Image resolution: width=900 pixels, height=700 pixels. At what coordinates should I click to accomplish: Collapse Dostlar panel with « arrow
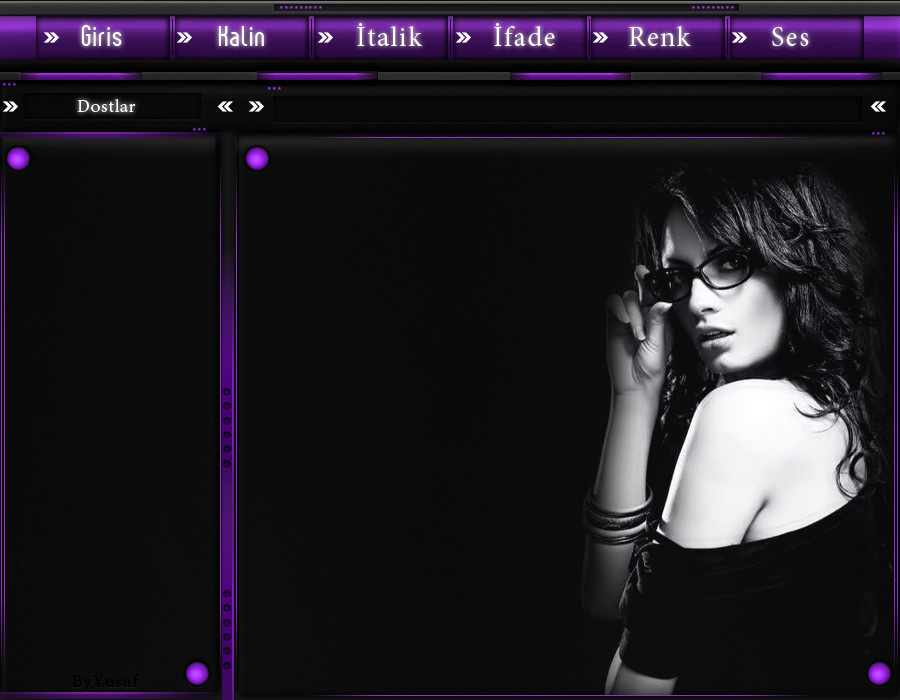pyautogui.click(x=226, y=107)
